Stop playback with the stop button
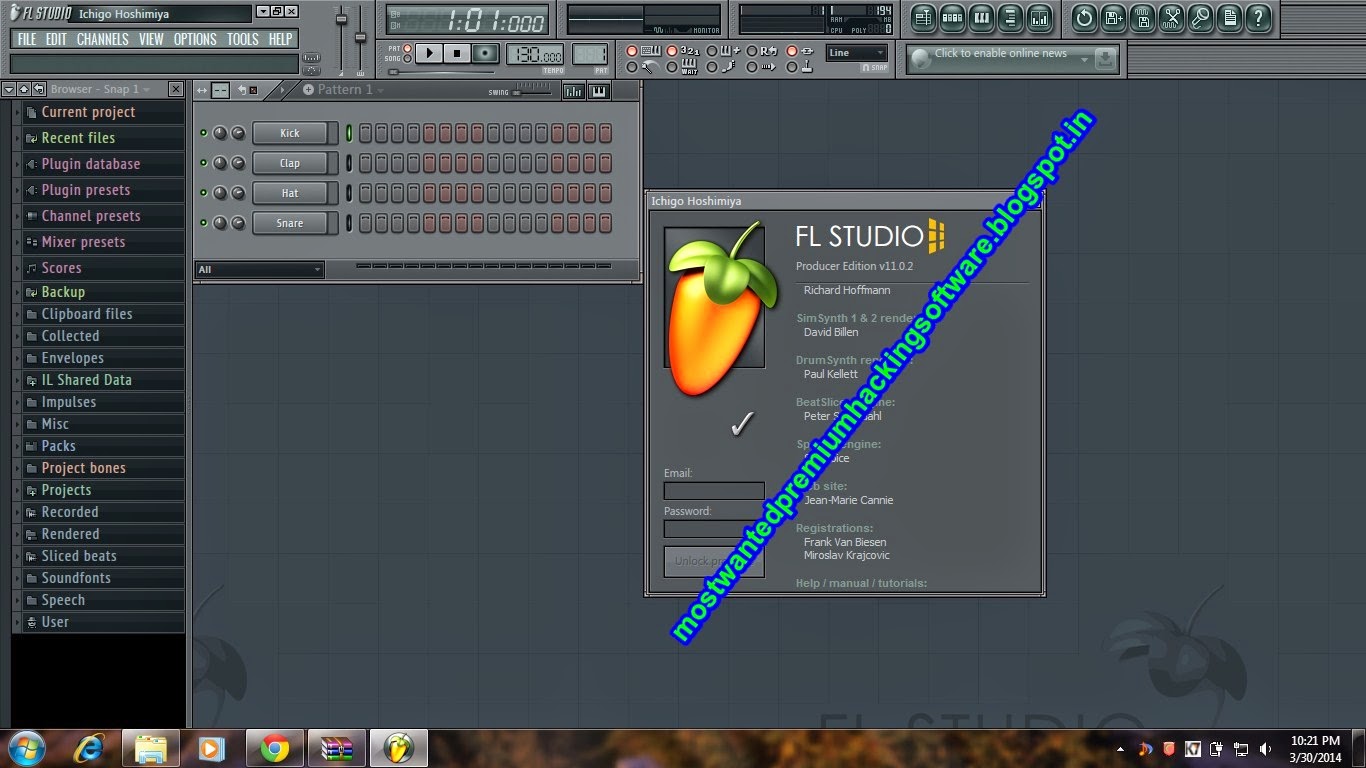This screenshot has width=1366, height=768. pyautogui.click(x=457, y=53)
